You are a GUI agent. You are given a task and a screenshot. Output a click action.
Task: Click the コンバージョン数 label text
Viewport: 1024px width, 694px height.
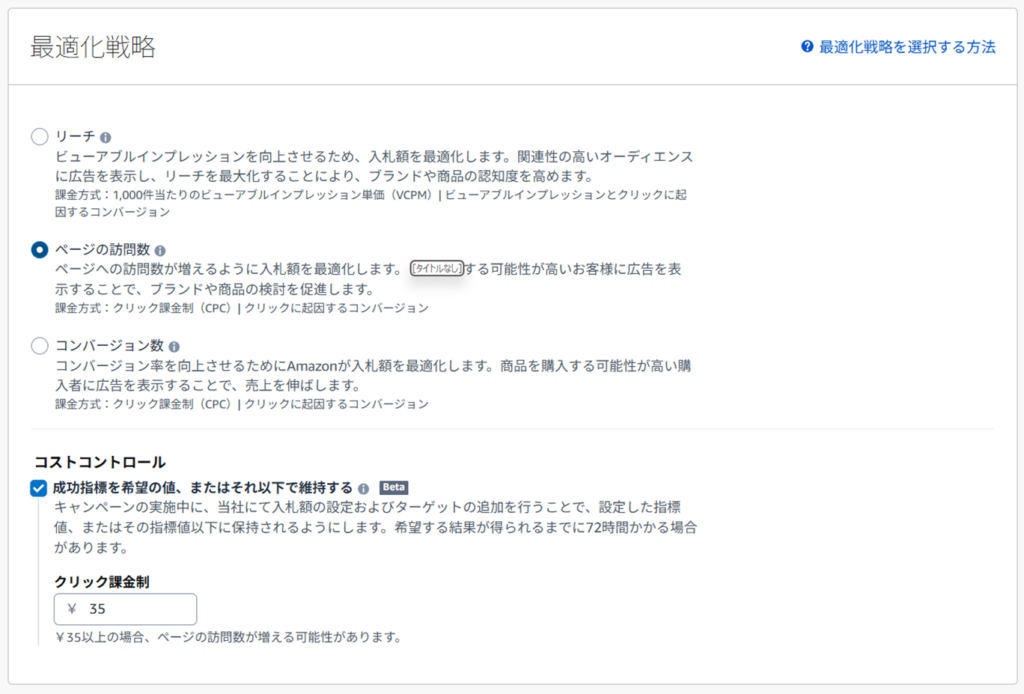click(x=109, y=346)
